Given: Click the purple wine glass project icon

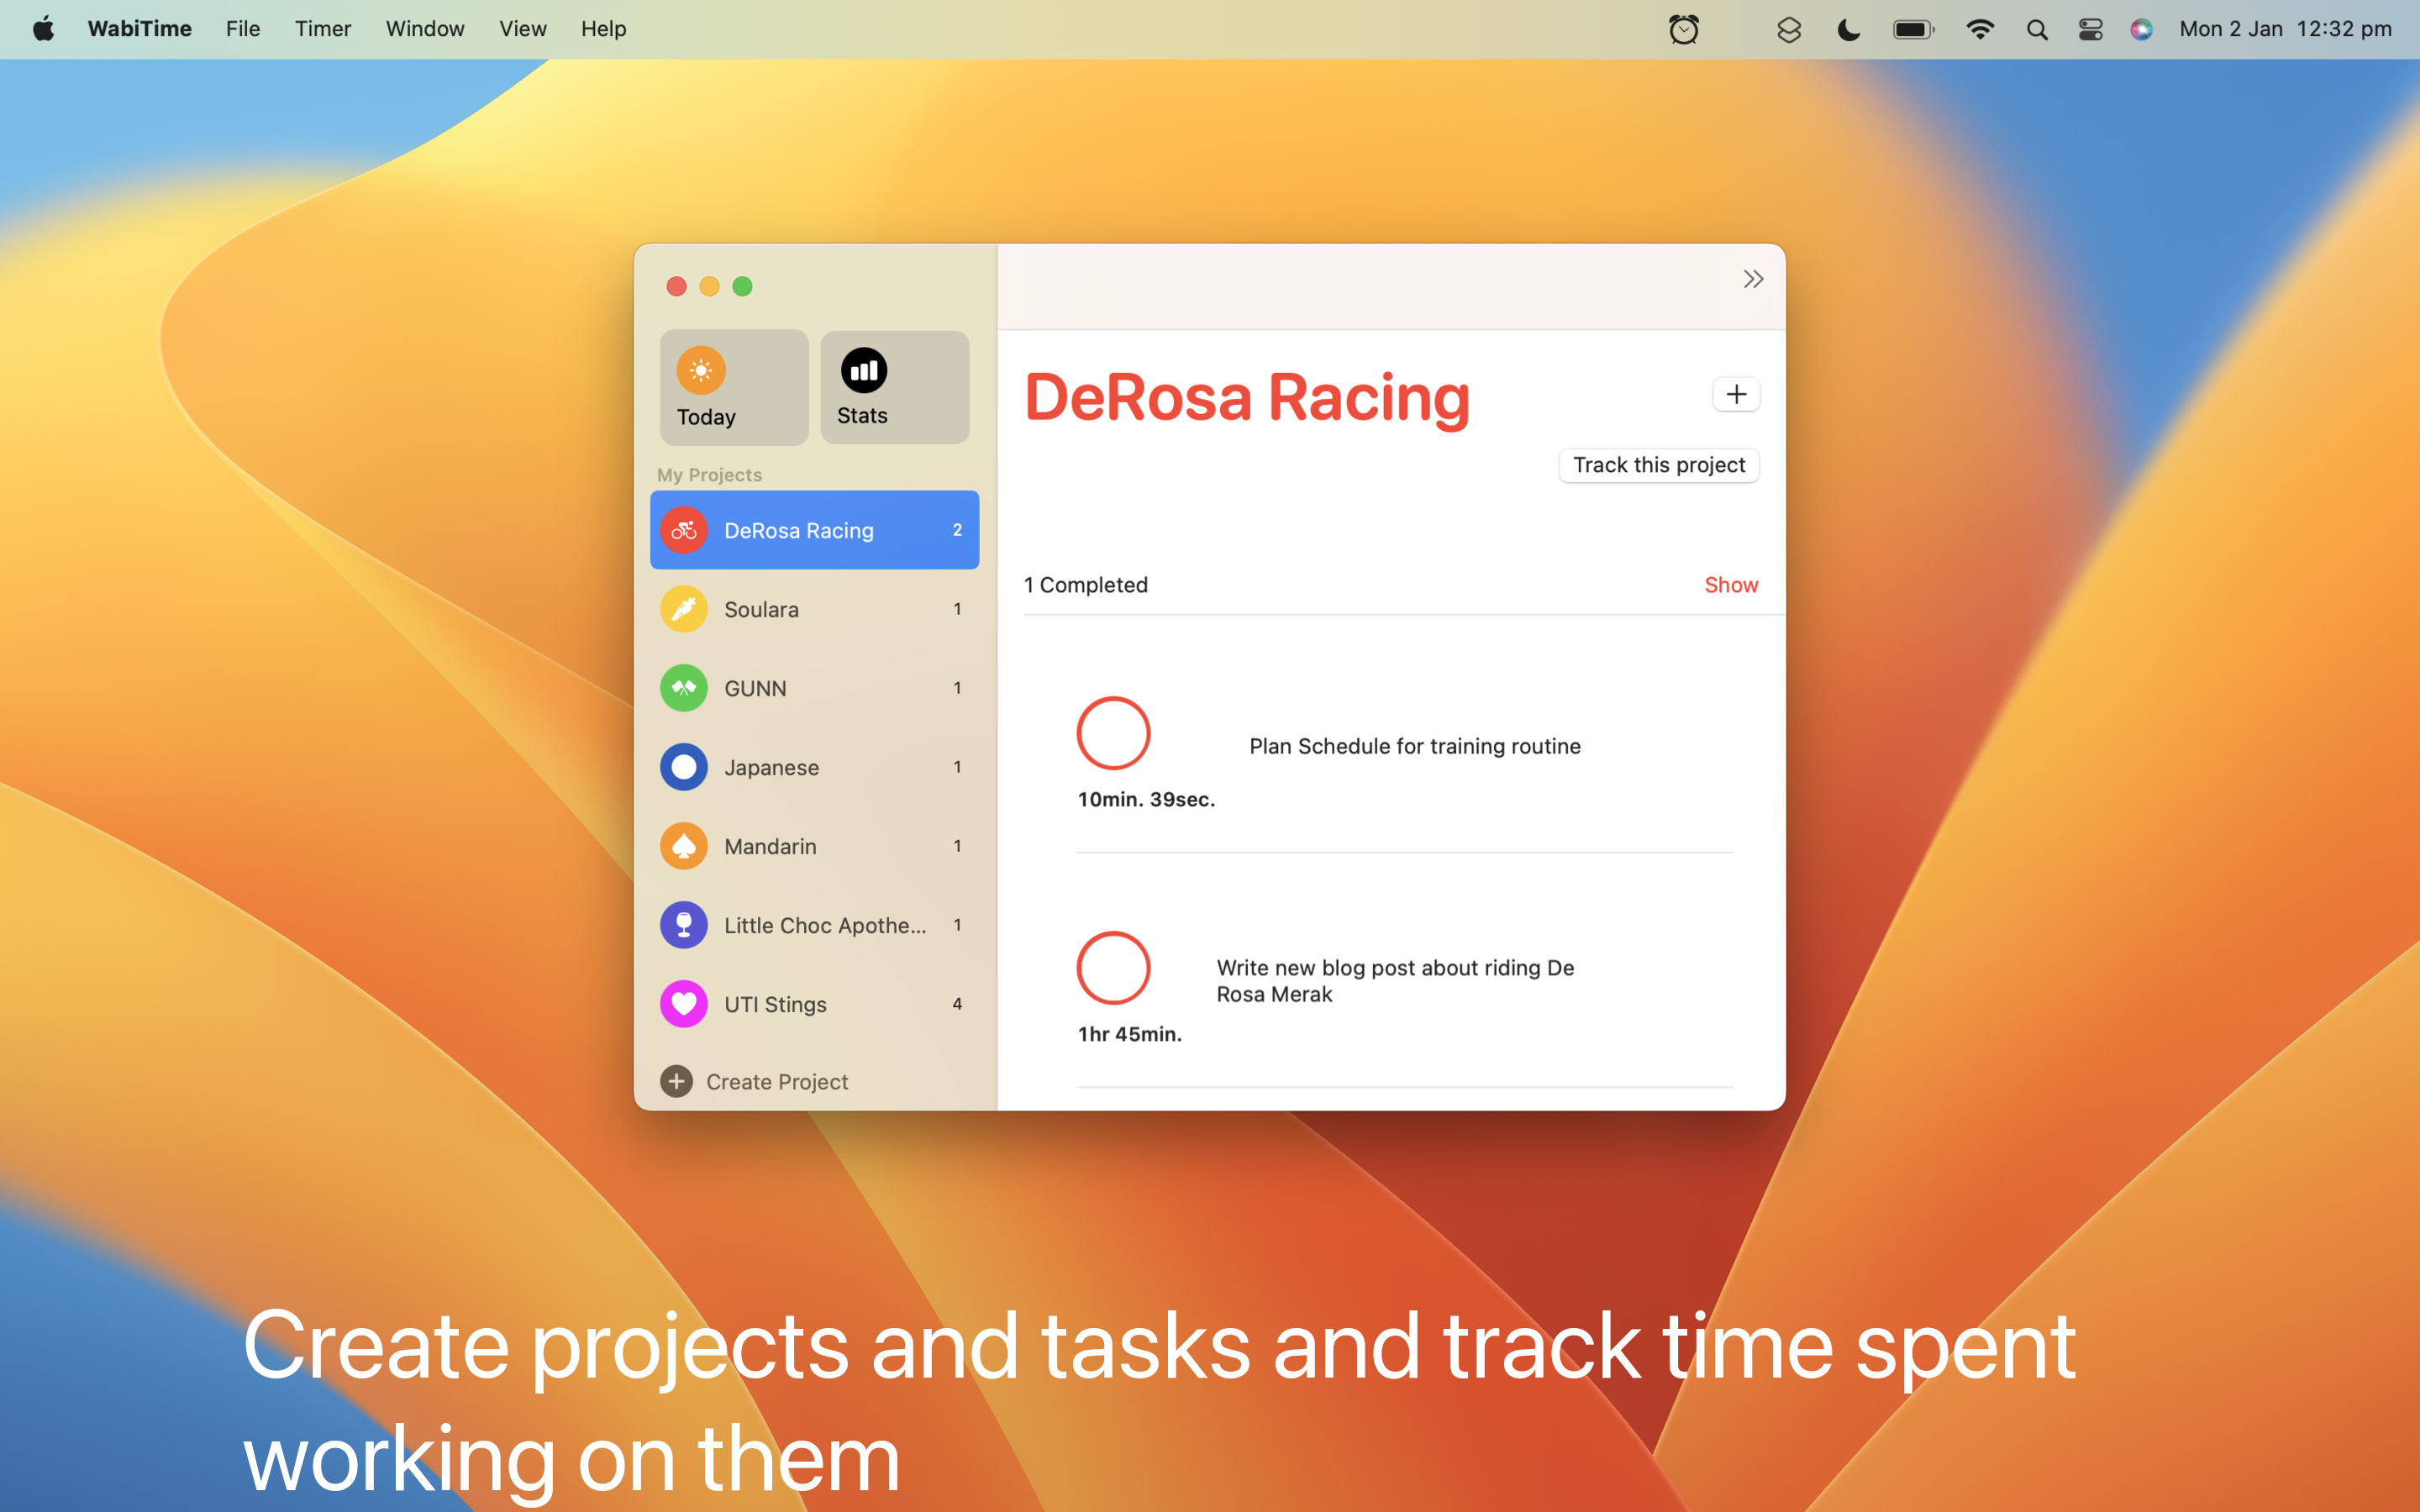Looking at the screenshot, I should tap(684, 925).
